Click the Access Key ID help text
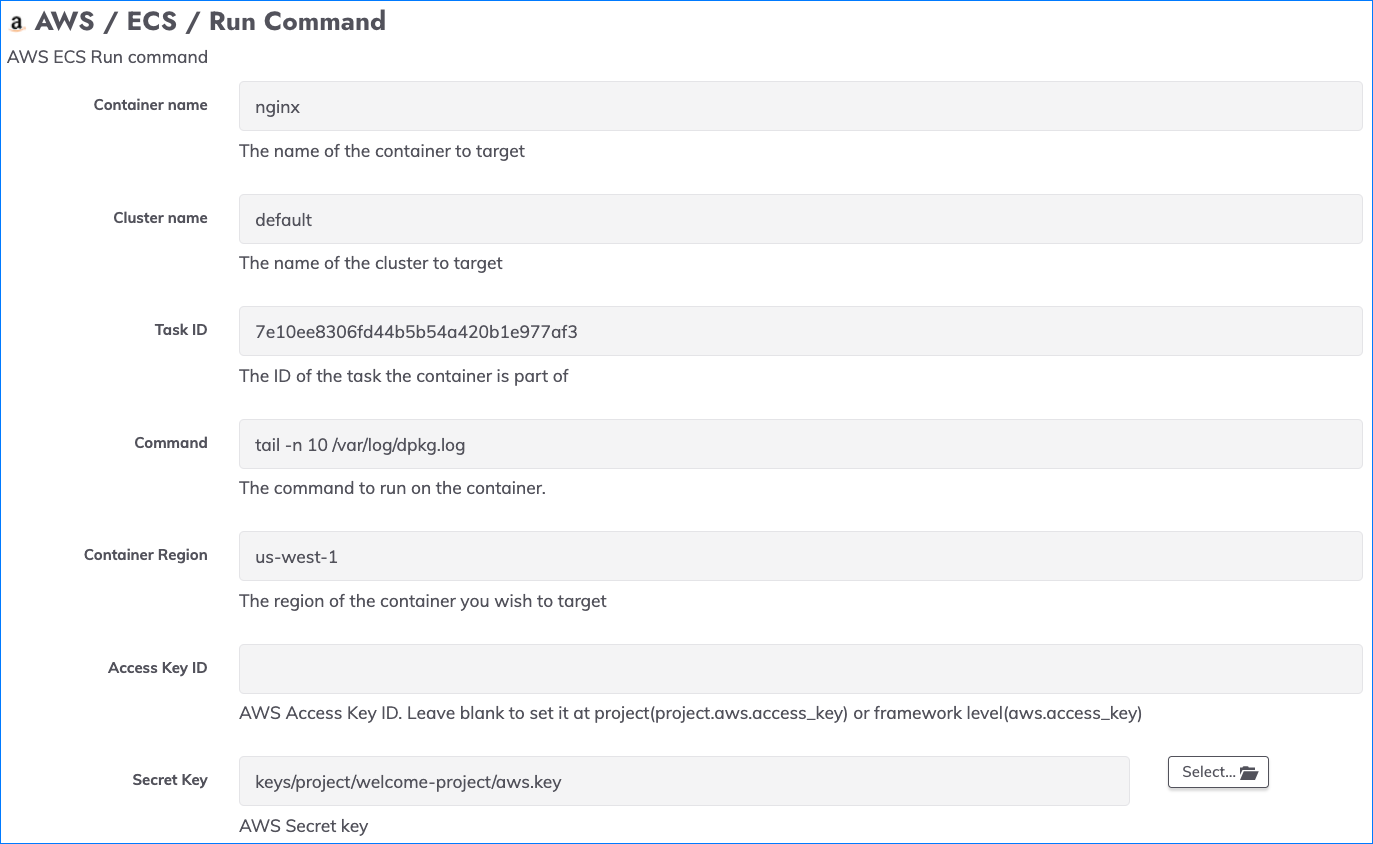This screenshot has width=1373, height=844. (x=690, y=714)
